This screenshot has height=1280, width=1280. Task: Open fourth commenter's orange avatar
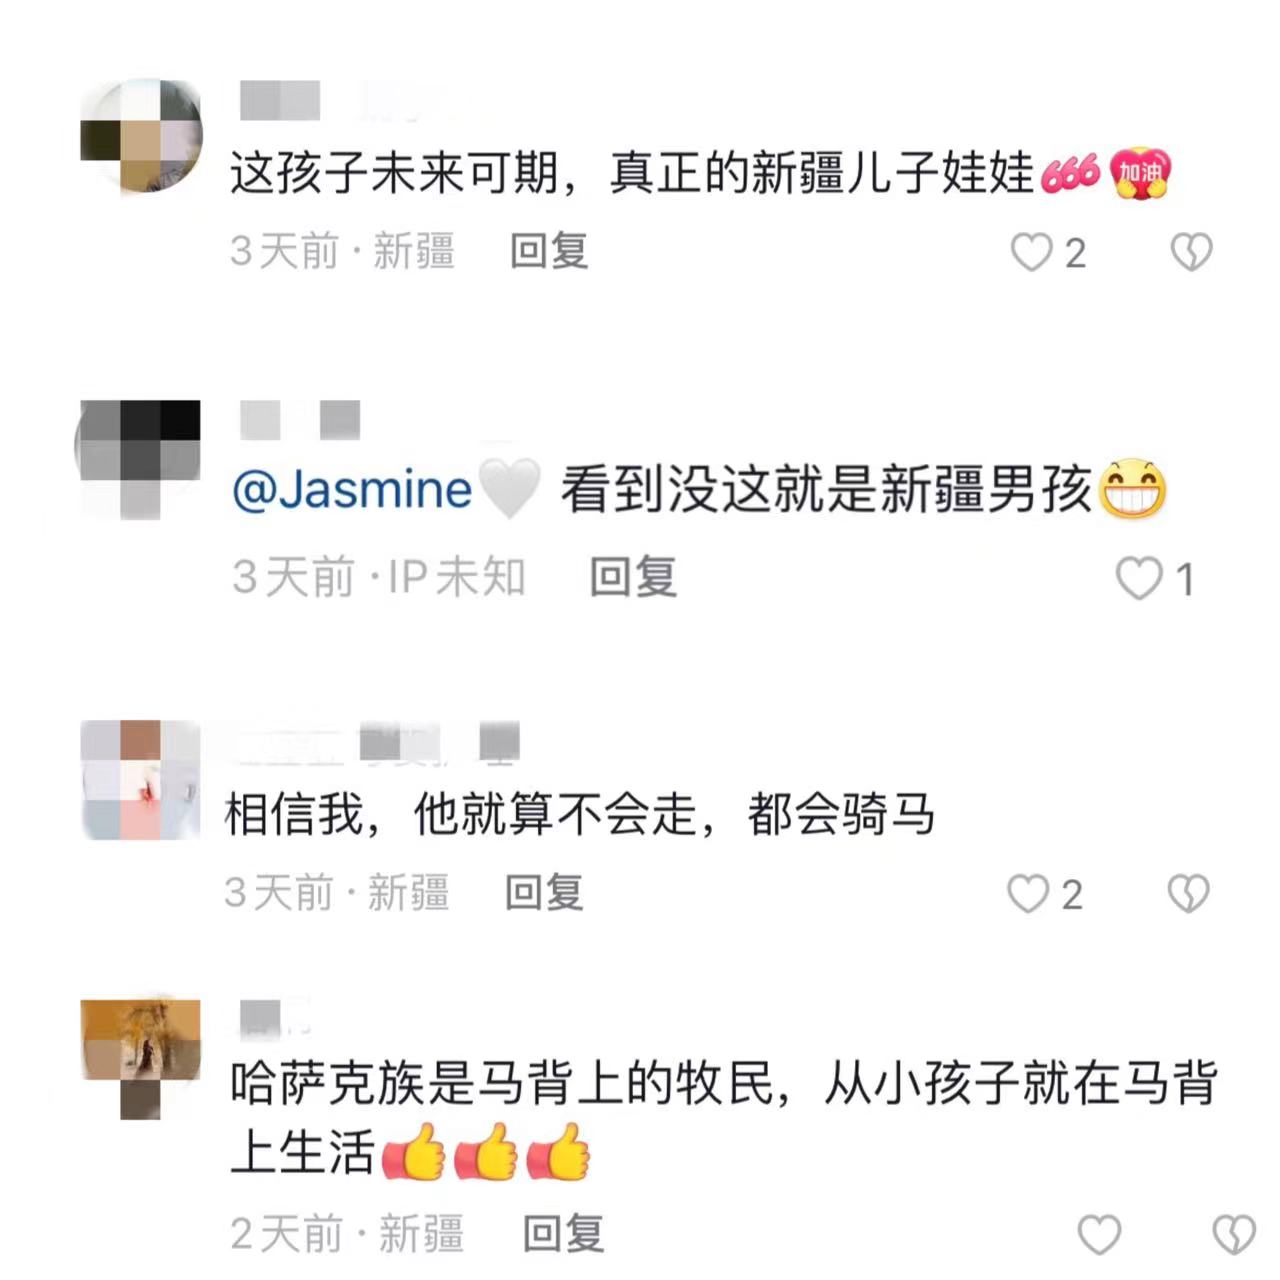click(140, 1058)
